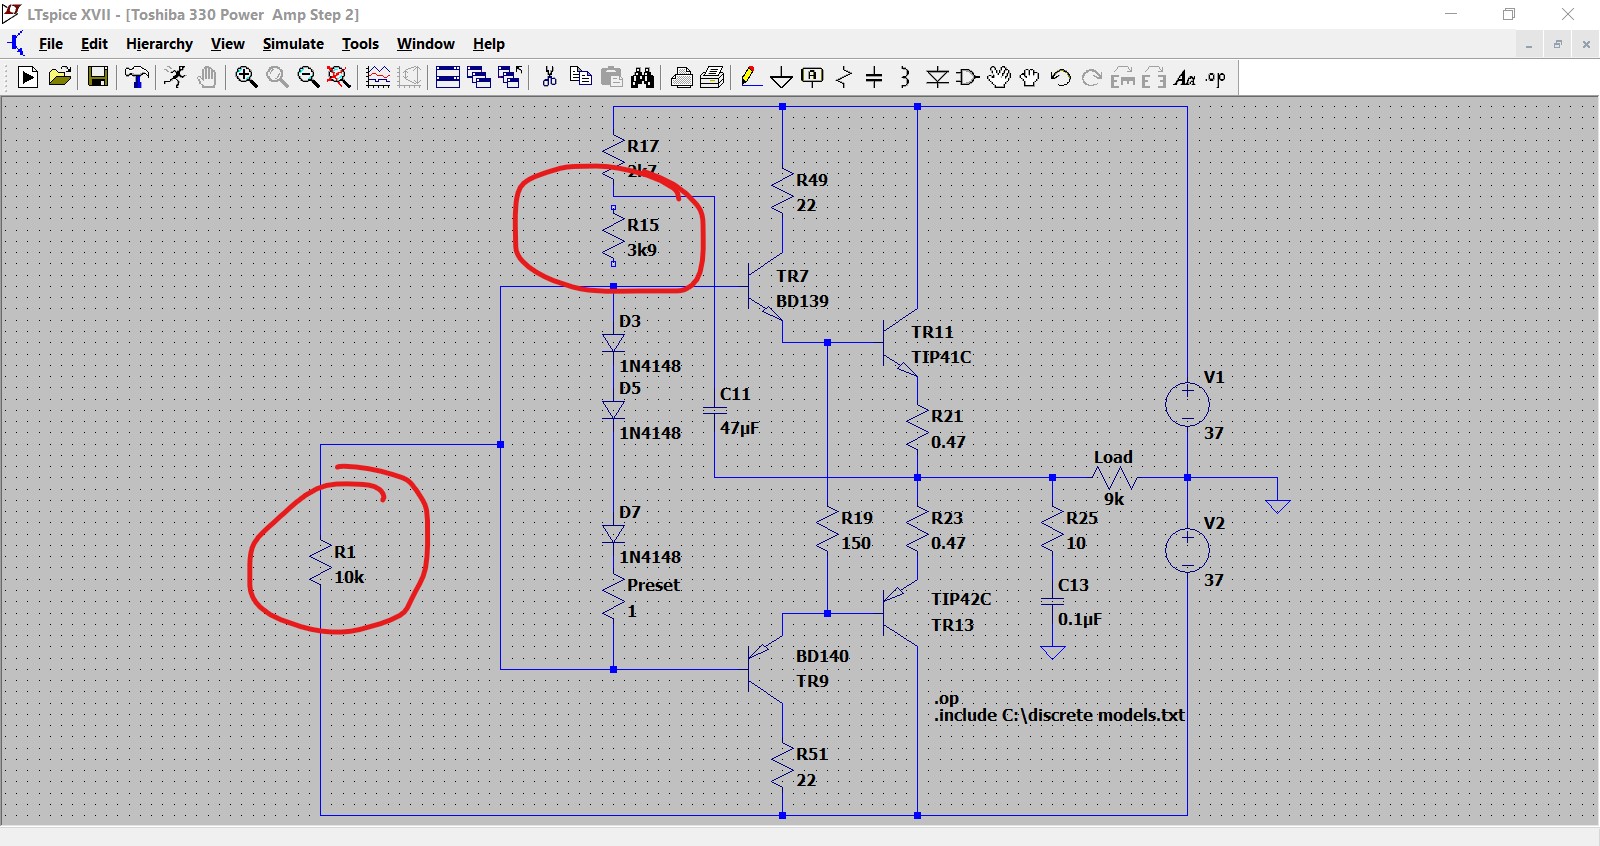Select the SPICE Directive .op tool
This screenshot has height=846, width=1600.
[x=1216, y=77]
